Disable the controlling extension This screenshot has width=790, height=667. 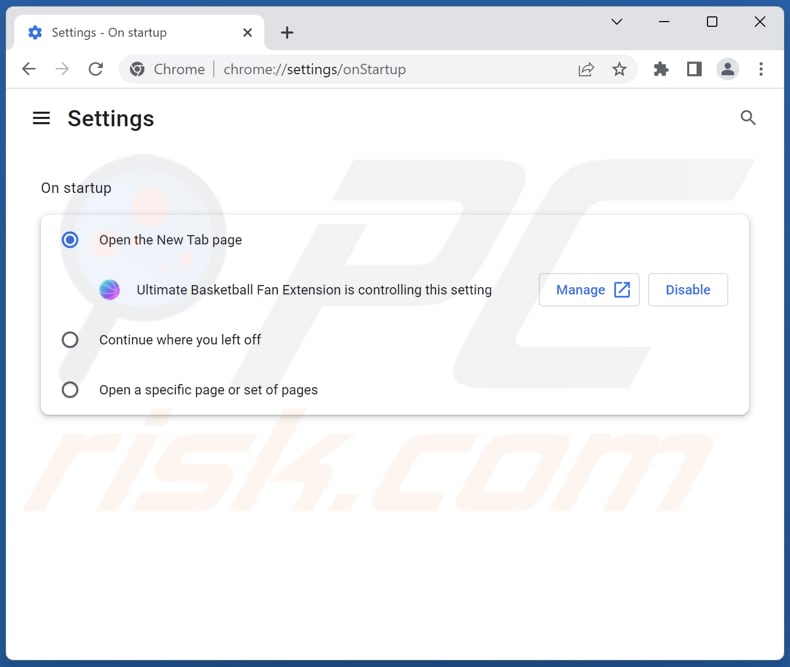click(688, 290)
